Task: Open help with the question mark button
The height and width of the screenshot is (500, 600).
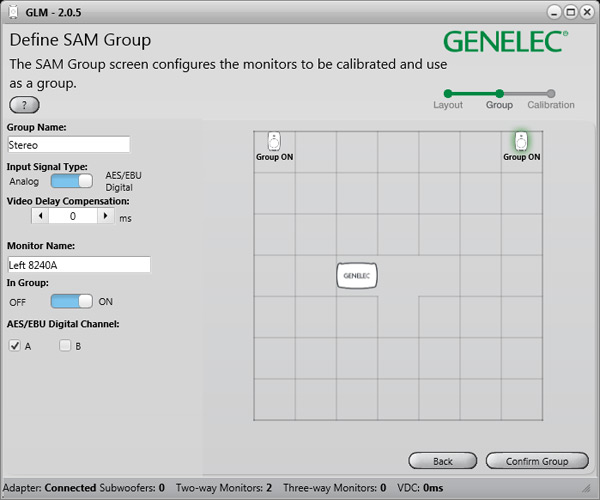Action: point(24,105)
